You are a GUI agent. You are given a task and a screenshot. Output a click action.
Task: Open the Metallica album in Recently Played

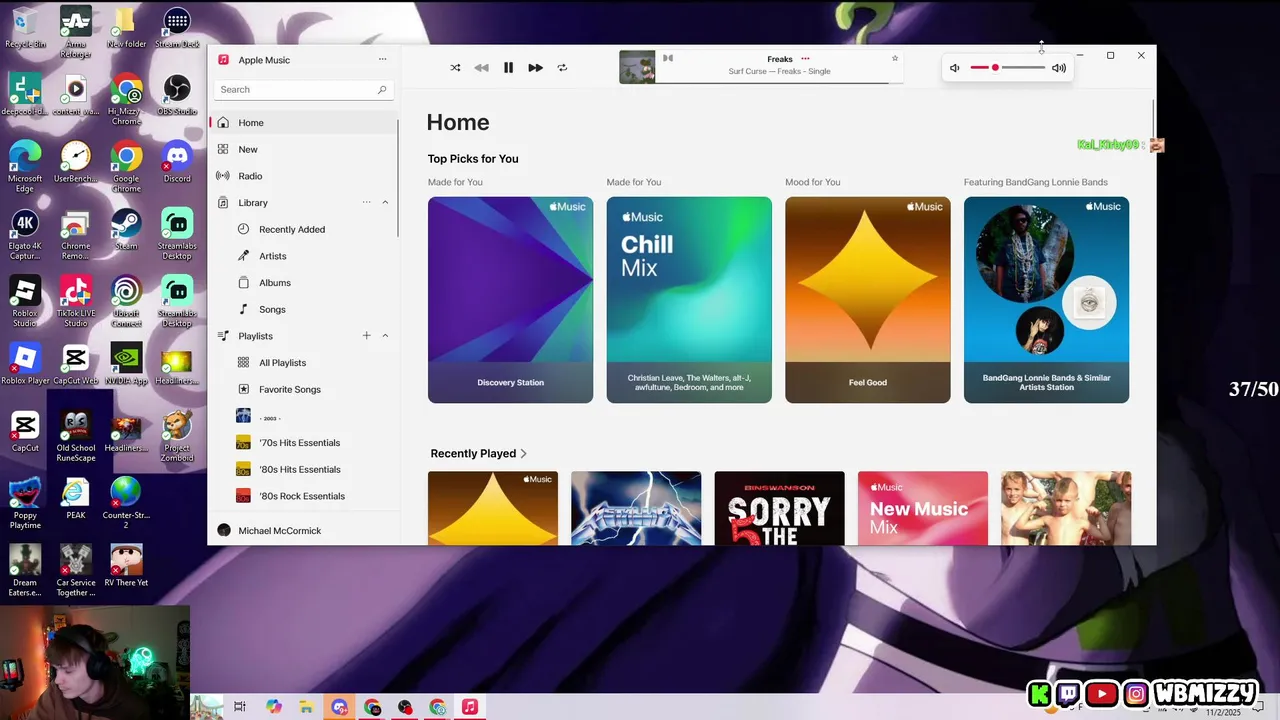636,508
